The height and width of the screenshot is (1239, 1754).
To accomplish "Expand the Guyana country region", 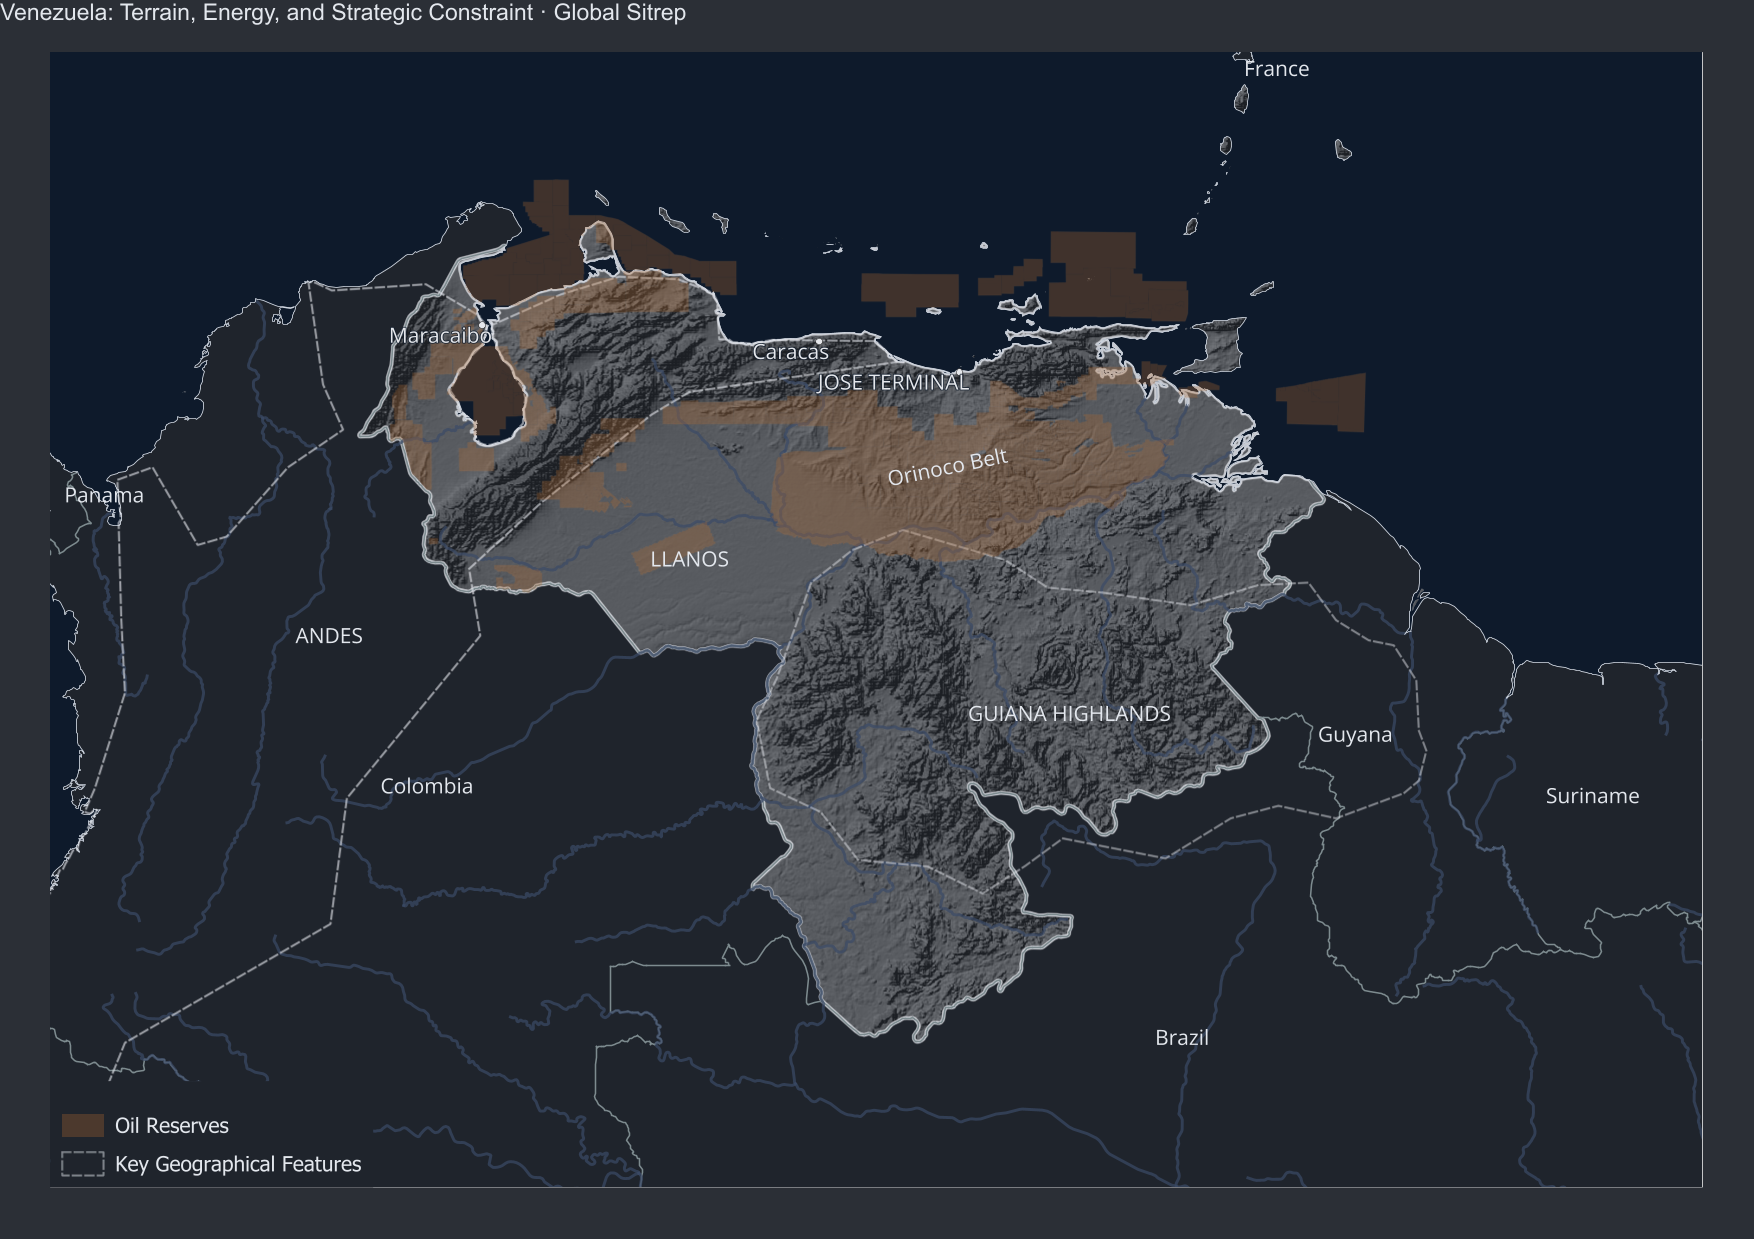I will coord(1355,734).
